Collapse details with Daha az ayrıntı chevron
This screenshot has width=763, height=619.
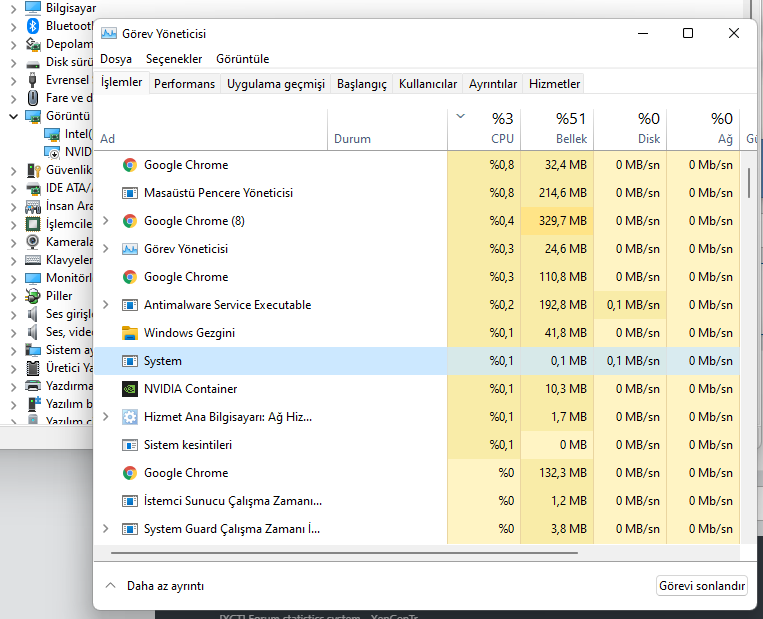[x=110, y=585]
